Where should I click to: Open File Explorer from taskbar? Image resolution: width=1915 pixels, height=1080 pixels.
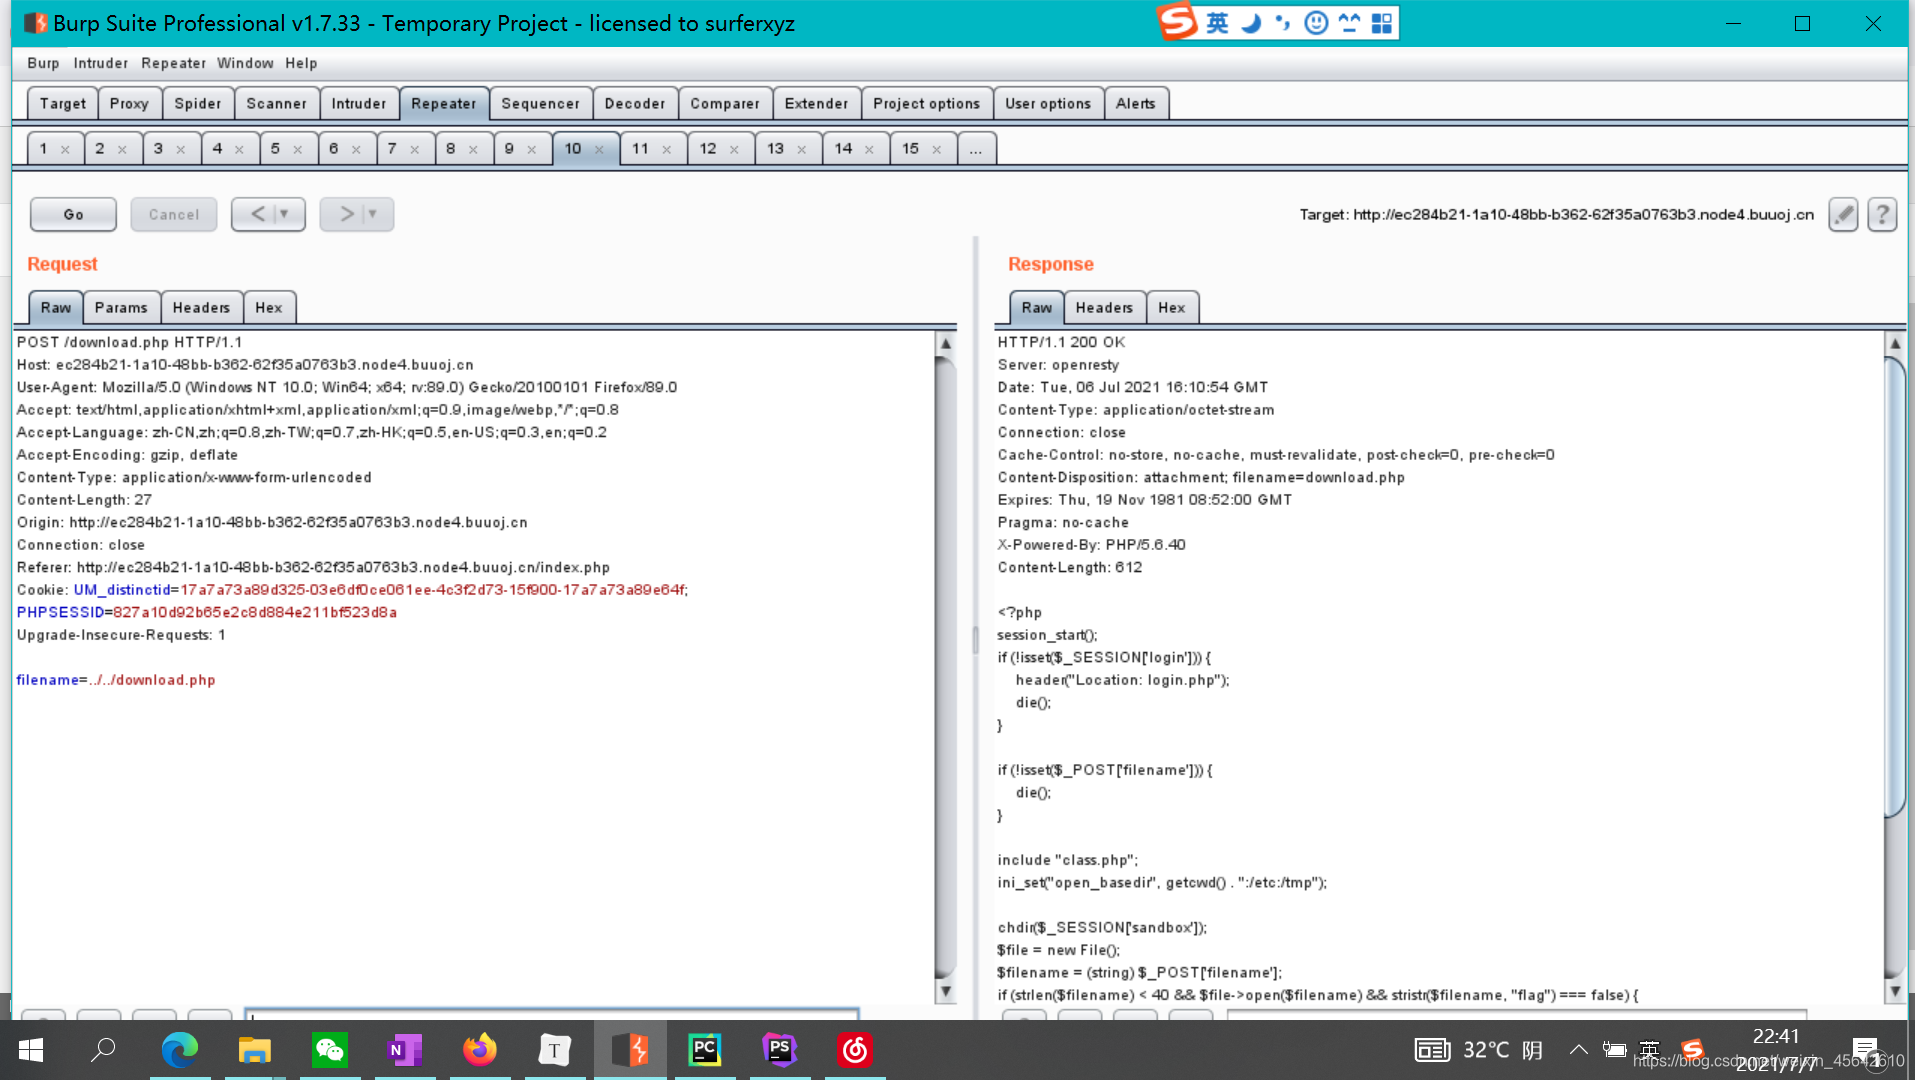[255, 1050]
